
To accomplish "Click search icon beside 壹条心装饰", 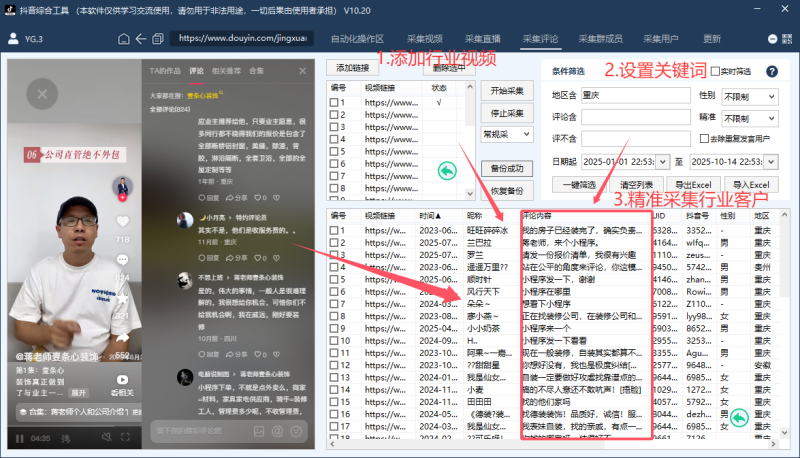I will point(221,94).
